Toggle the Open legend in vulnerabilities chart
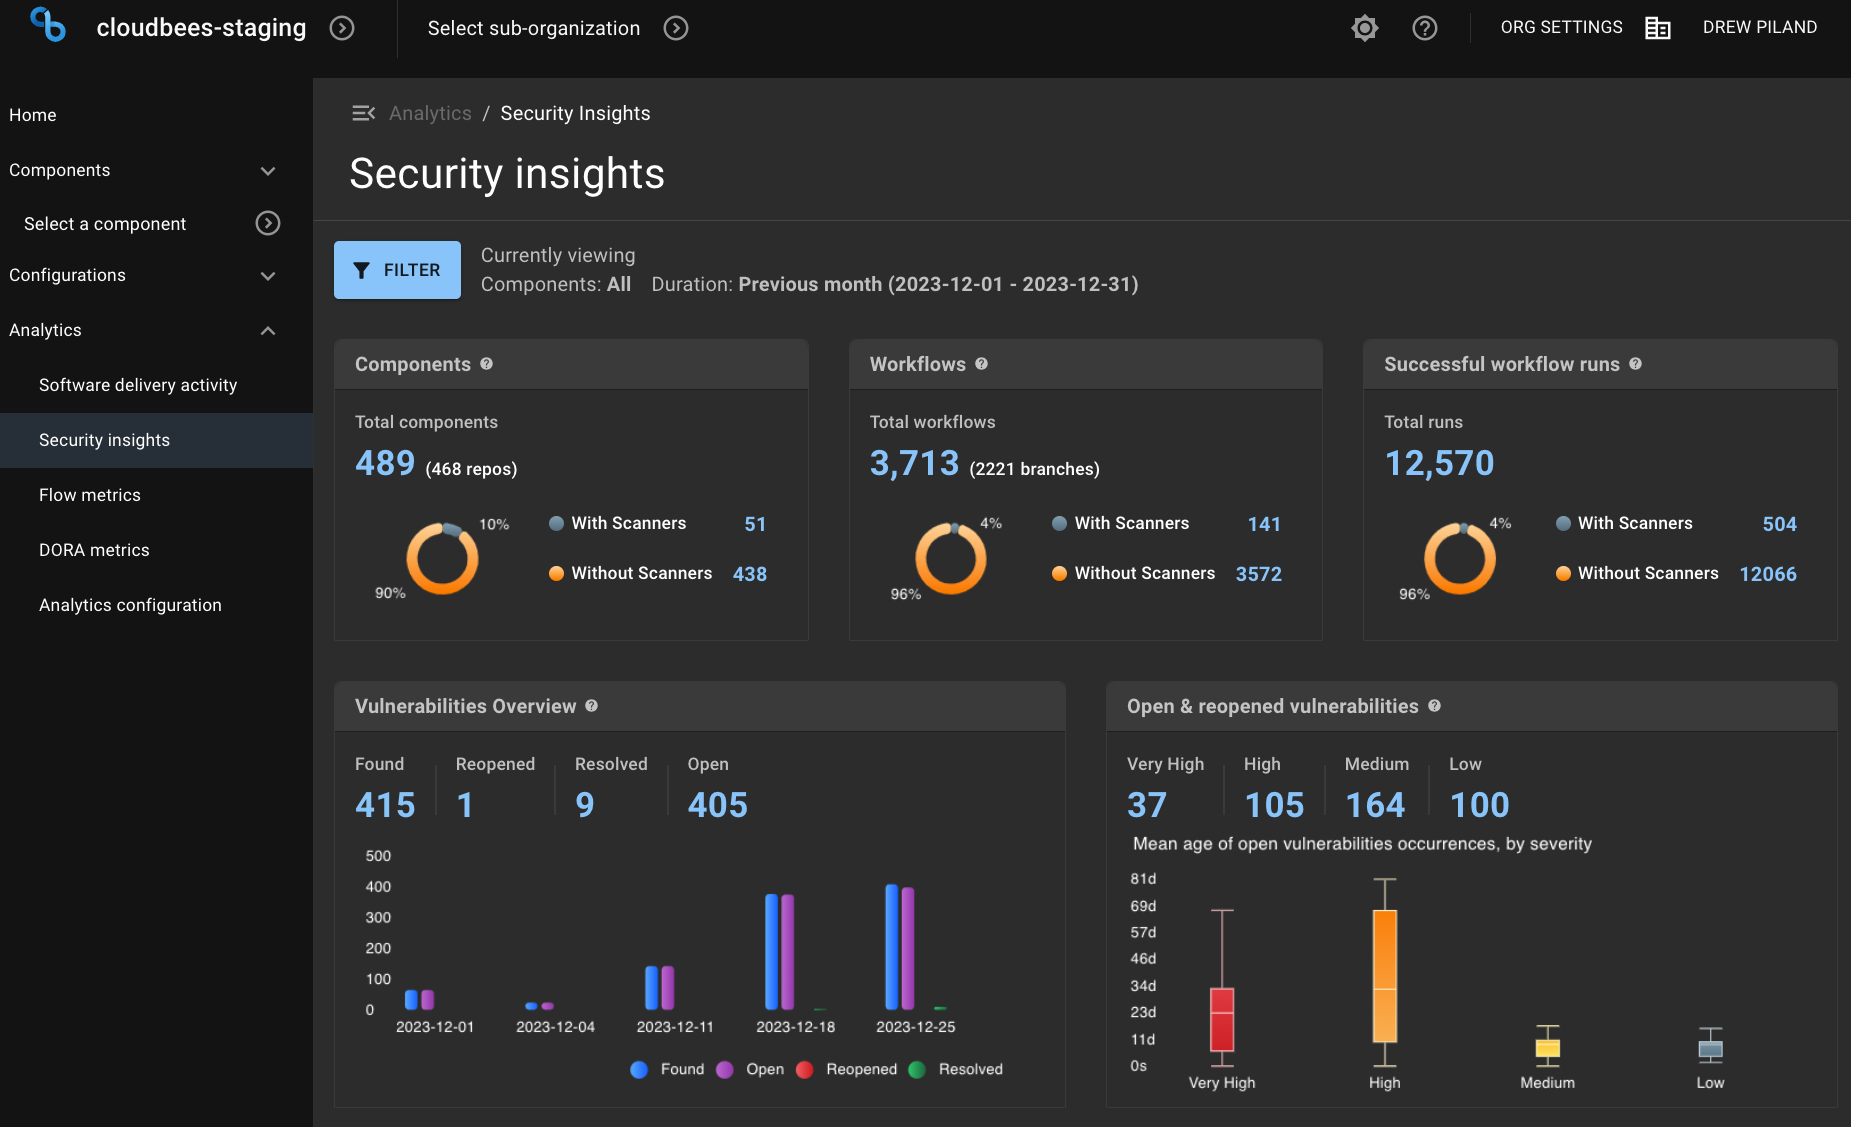Viewport: 1851px width, 1127px height. click(750, 1069)
